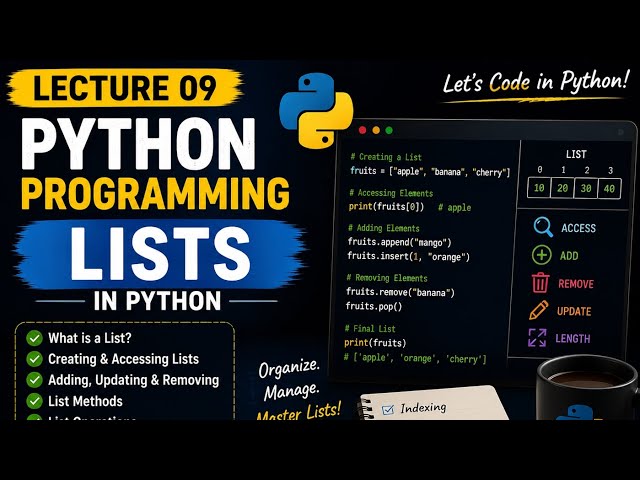Click the yellow PROGRAMMING heading

coord(155,193)
